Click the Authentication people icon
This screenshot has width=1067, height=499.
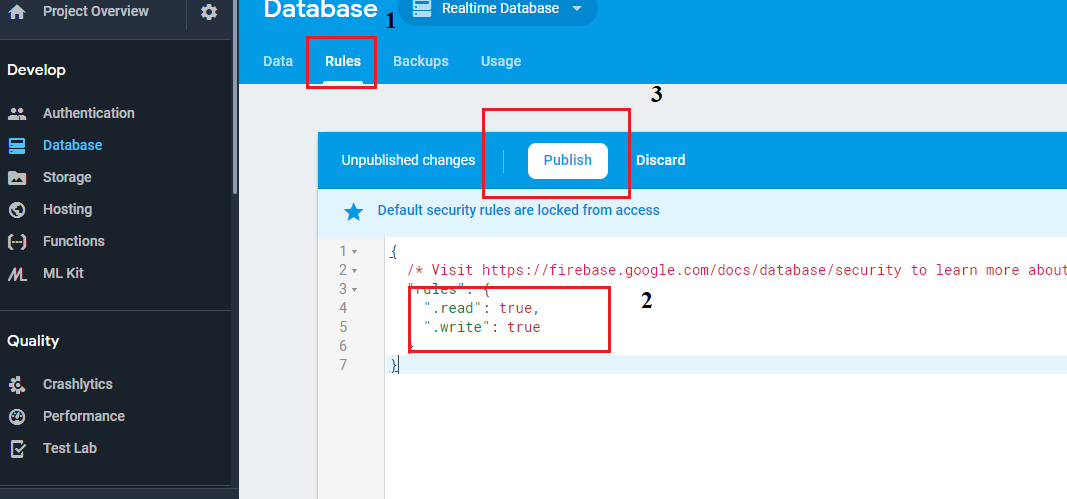[x=17, y=114]
